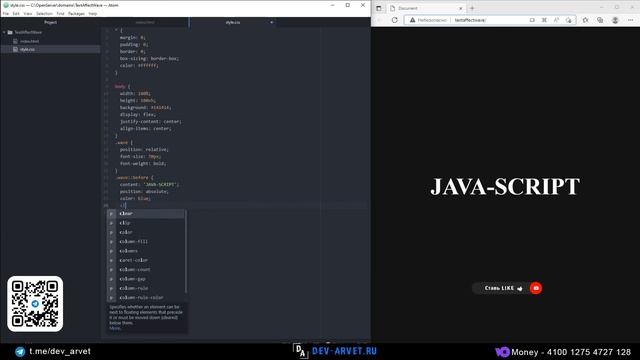640x360 pixels.
Task: Collapse the TextAffectWave project folder
Action: click(x=4, y=32)
